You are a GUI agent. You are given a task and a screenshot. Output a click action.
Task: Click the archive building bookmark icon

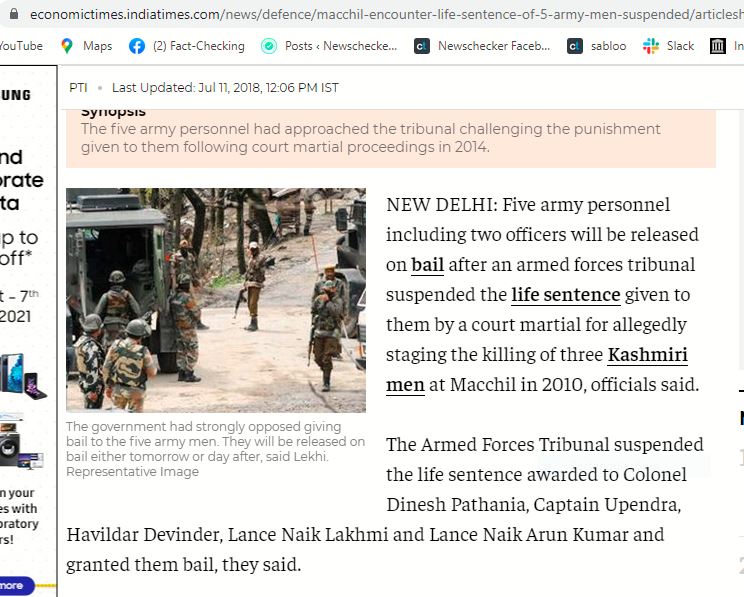717,46
